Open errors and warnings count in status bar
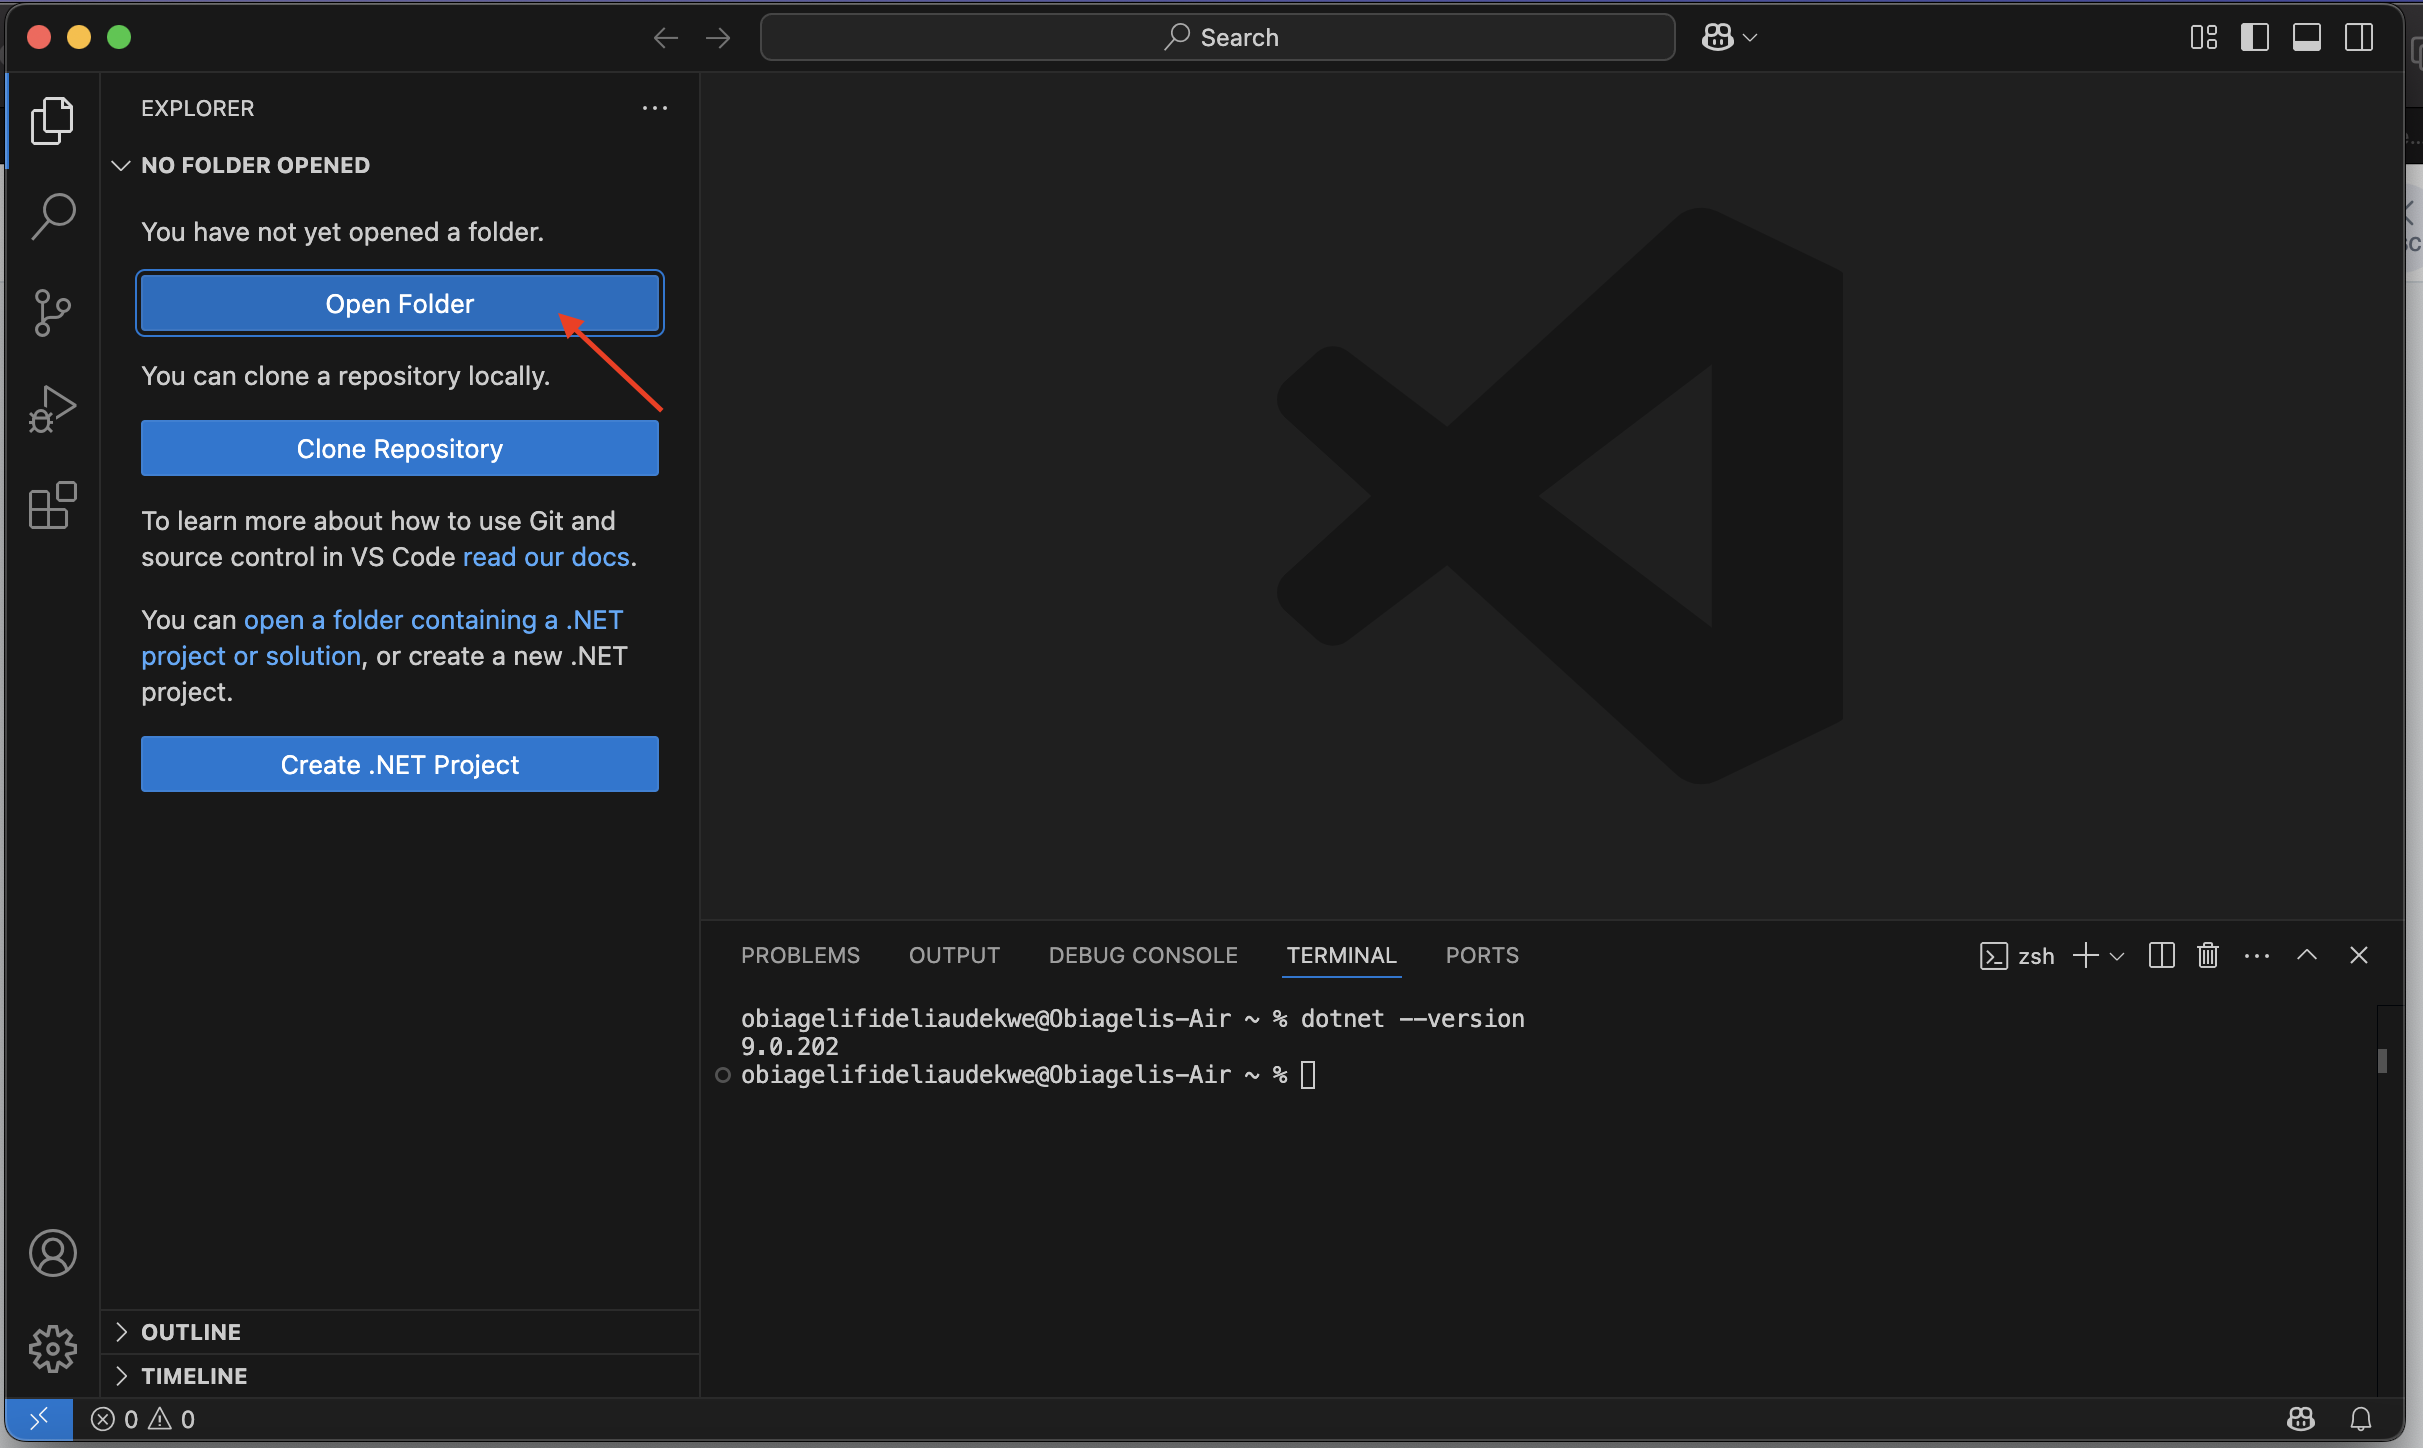The height and width of the screenshot is (1448, 2423). tap(143, 1419)
